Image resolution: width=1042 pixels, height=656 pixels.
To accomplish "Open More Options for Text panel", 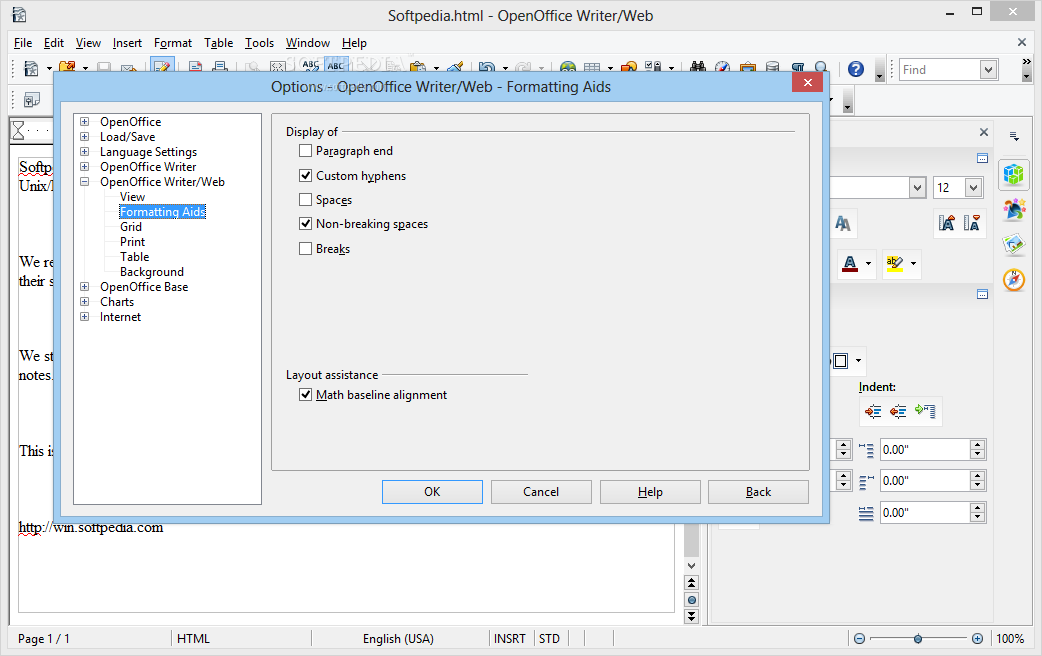I will click(982, 158).
